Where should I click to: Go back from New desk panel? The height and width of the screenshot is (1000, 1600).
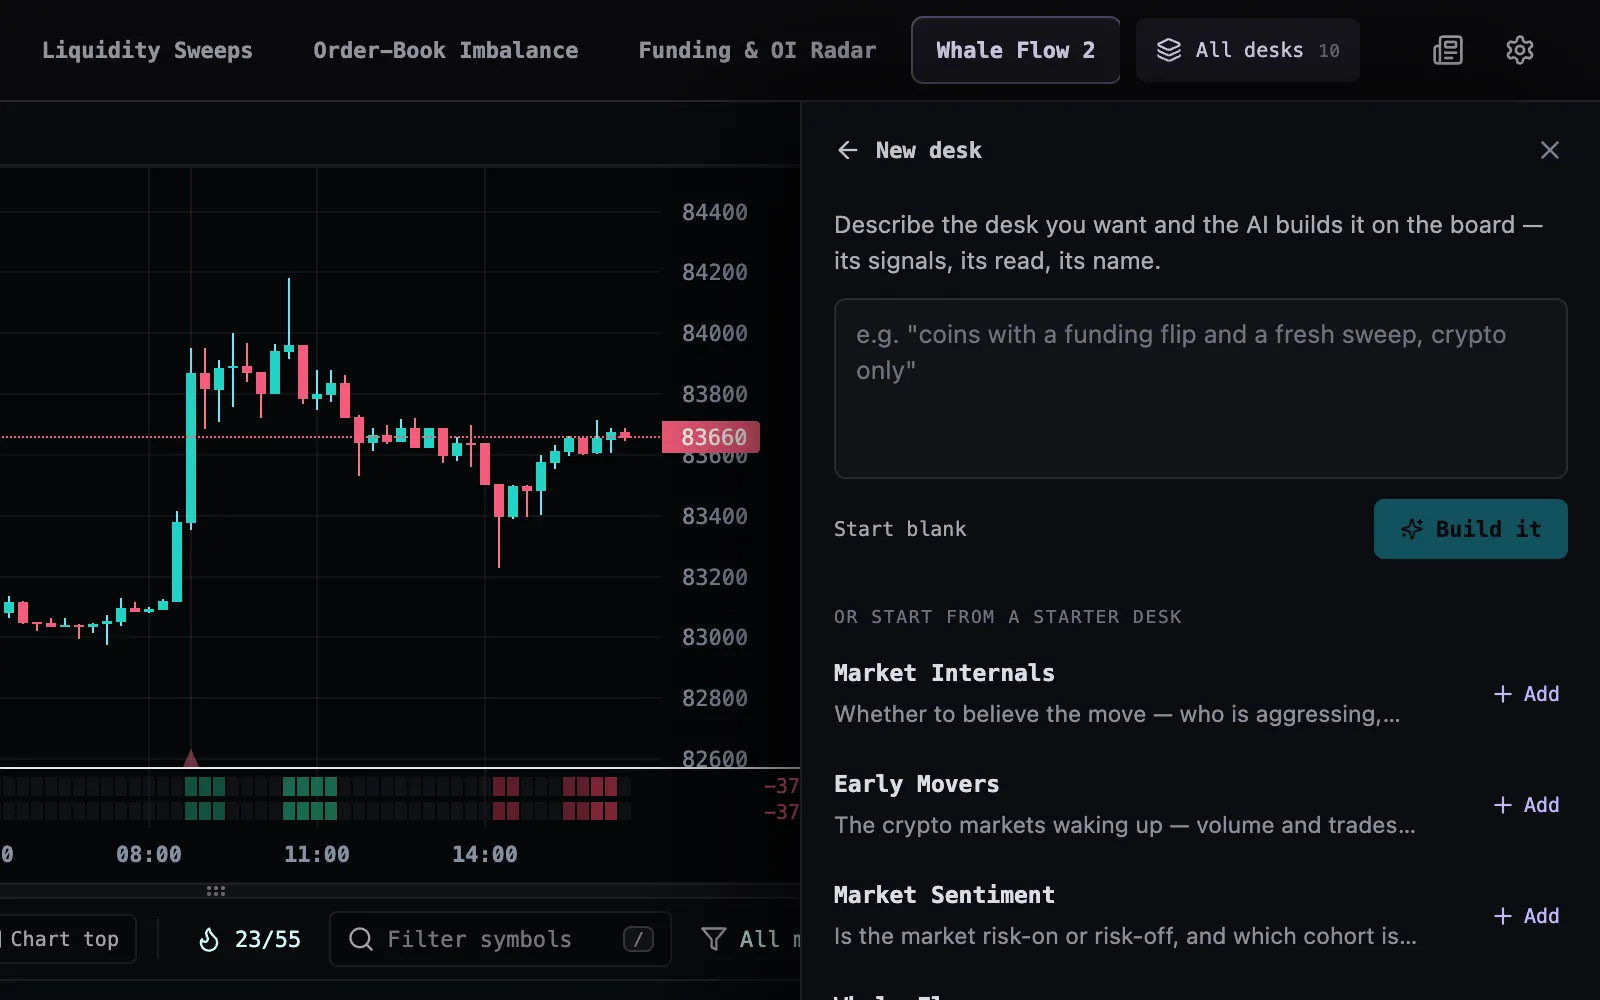coord(848,150)
